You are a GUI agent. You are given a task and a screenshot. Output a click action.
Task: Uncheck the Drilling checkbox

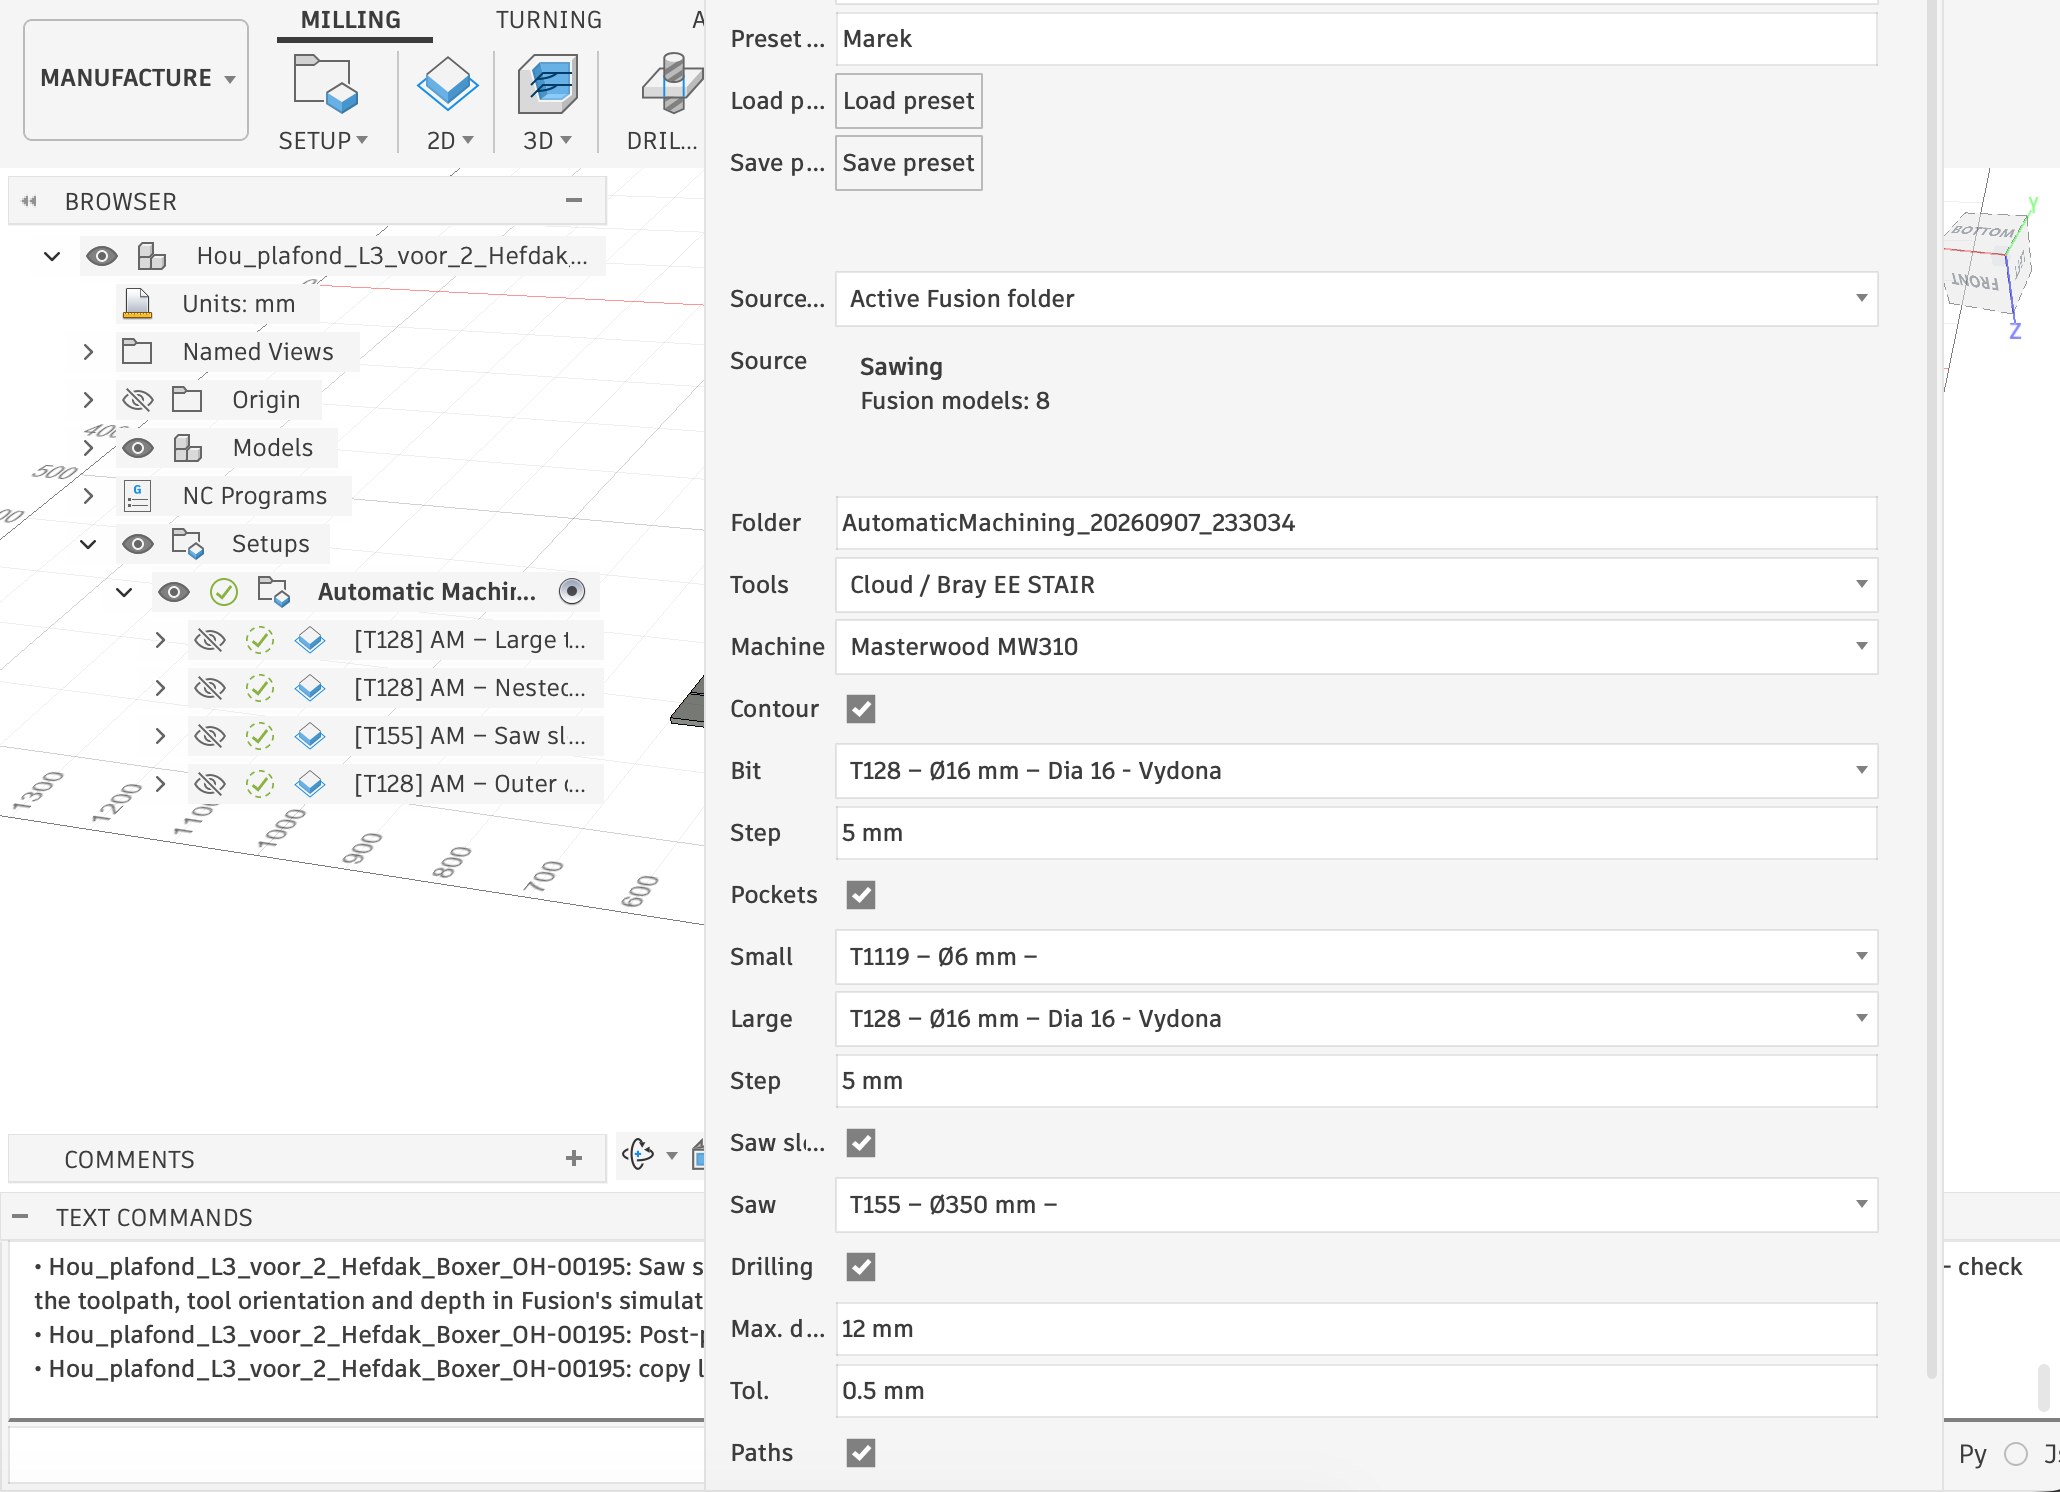click(861, 1267)
